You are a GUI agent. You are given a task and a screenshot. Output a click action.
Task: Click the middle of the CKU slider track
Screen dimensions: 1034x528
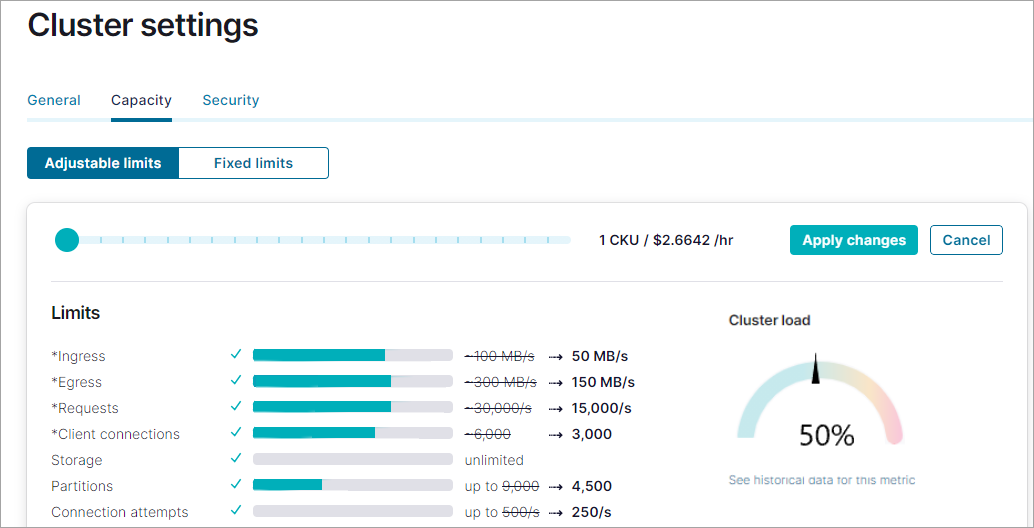[320, 240]
